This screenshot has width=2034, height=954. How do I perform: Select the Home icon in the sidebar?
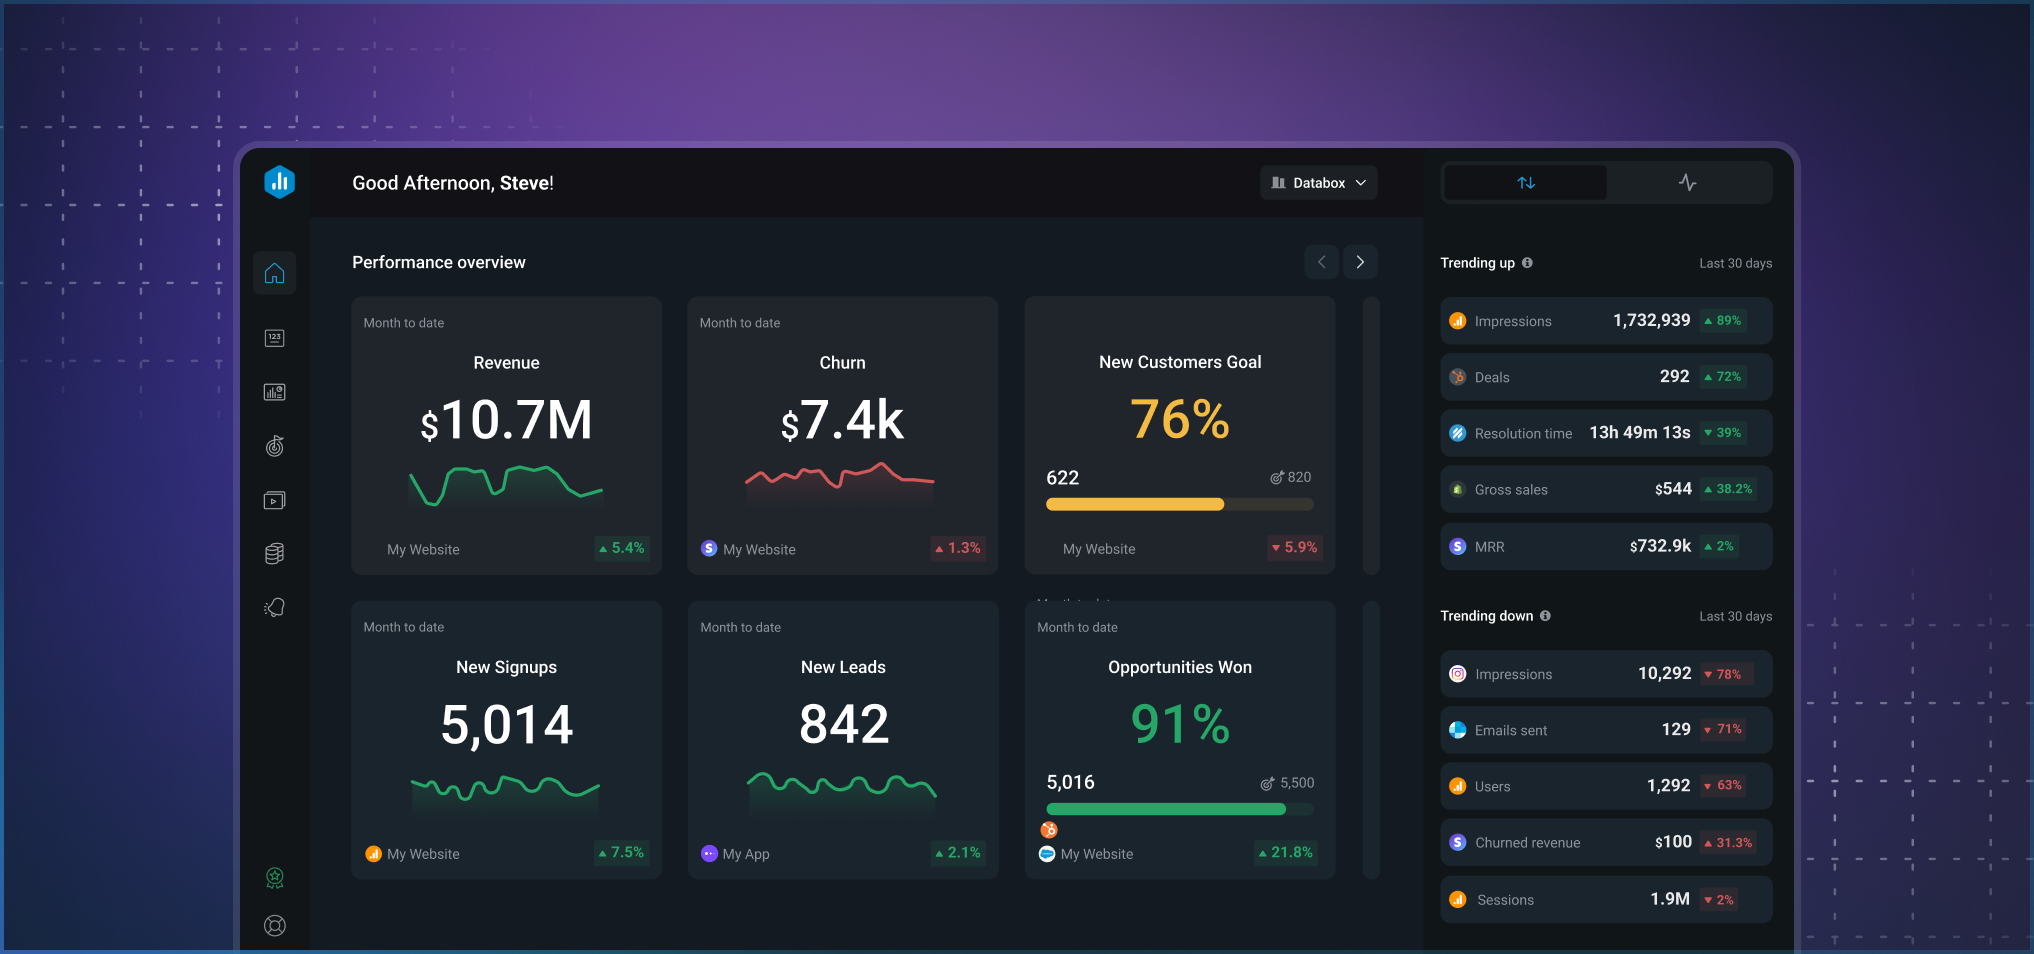274,272
